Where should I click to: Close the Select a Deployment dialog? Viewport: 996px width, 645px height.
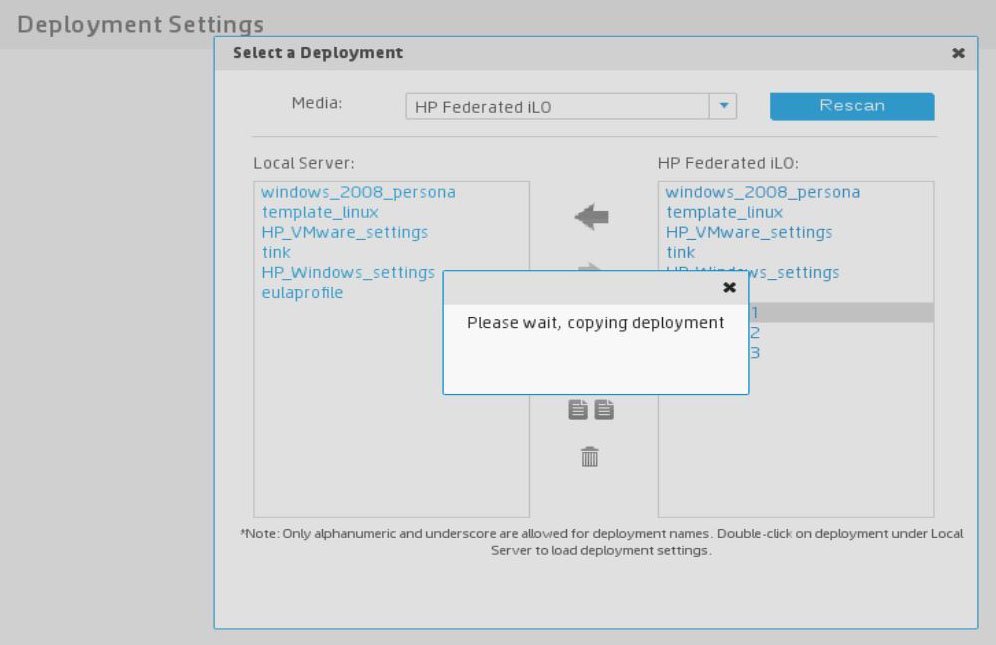tap(958, 53)
